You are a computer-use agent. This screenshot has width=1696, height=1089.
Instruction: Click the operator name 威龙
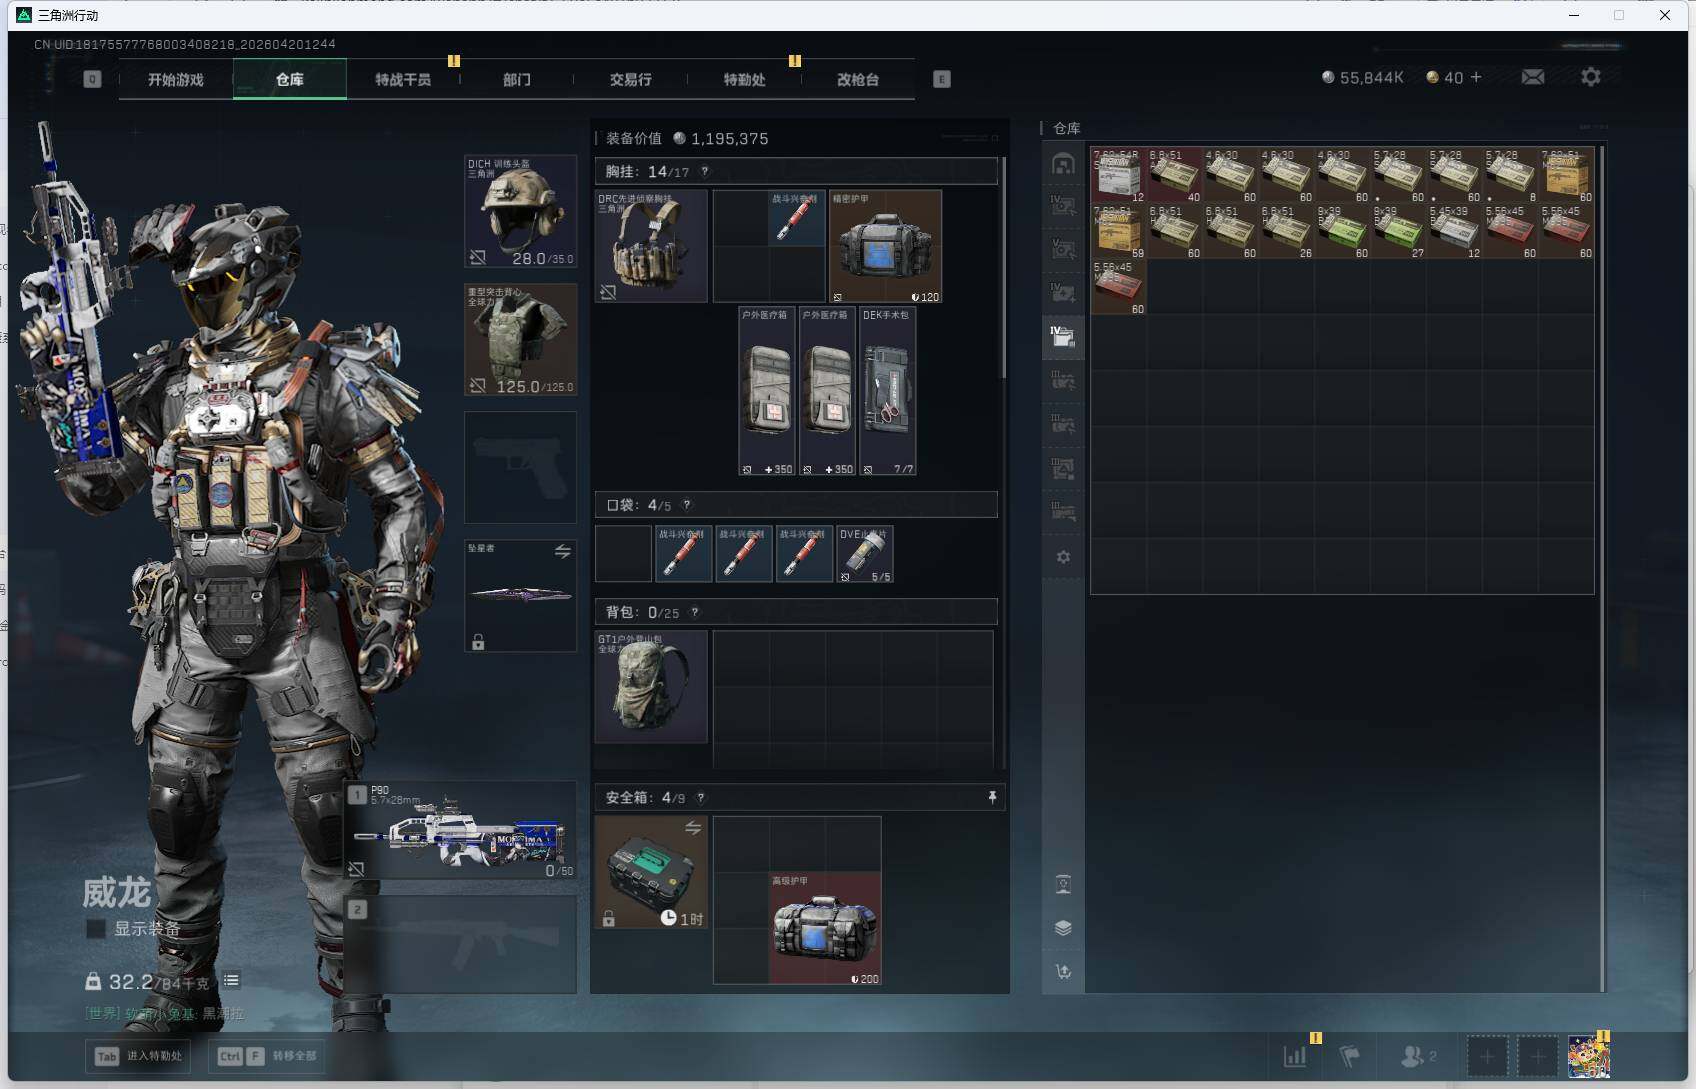[117, 892]
